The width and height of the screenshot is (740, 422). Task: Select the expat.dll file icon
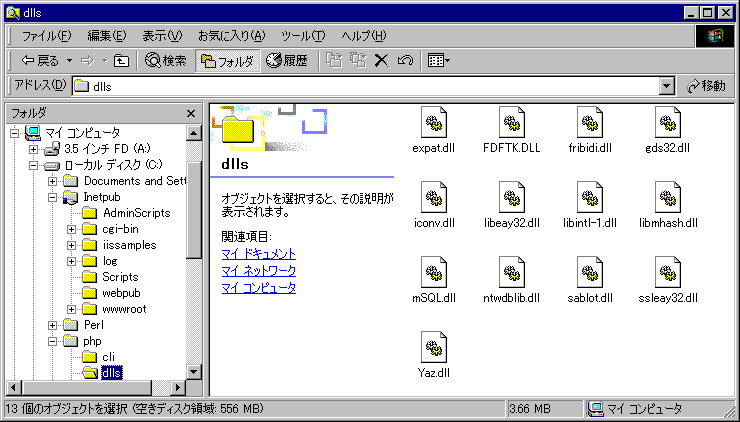pyautogui.click(x=433, y=122)
